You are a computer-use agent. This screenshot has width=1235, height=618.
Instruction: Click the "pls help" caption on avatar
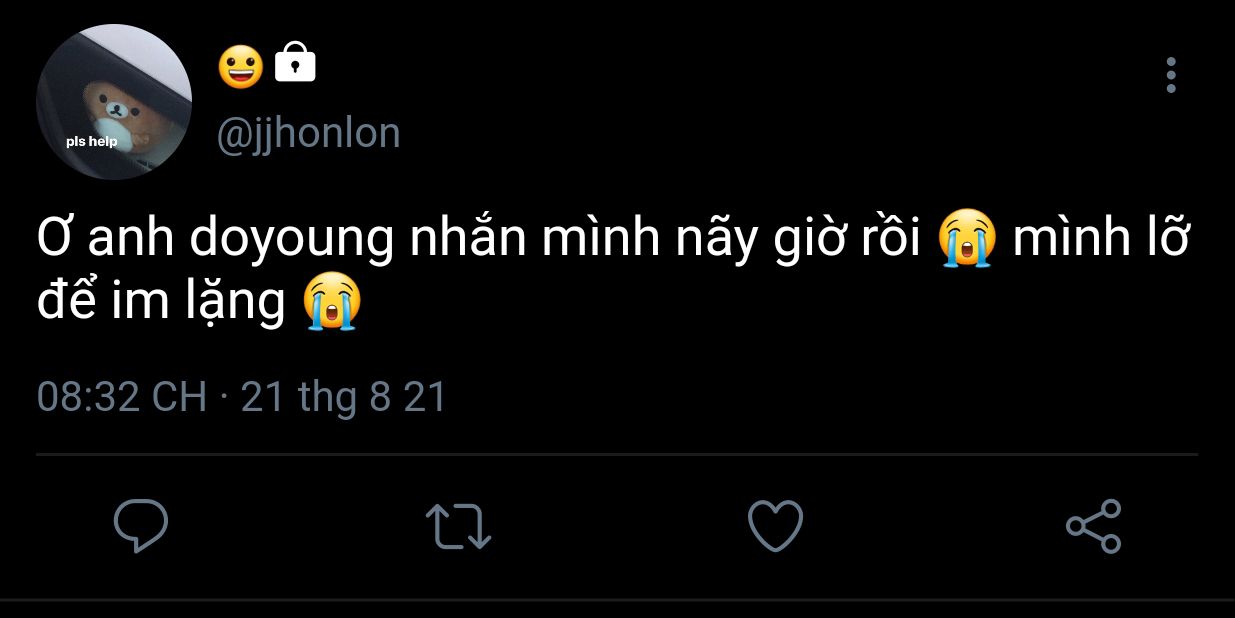92,141
